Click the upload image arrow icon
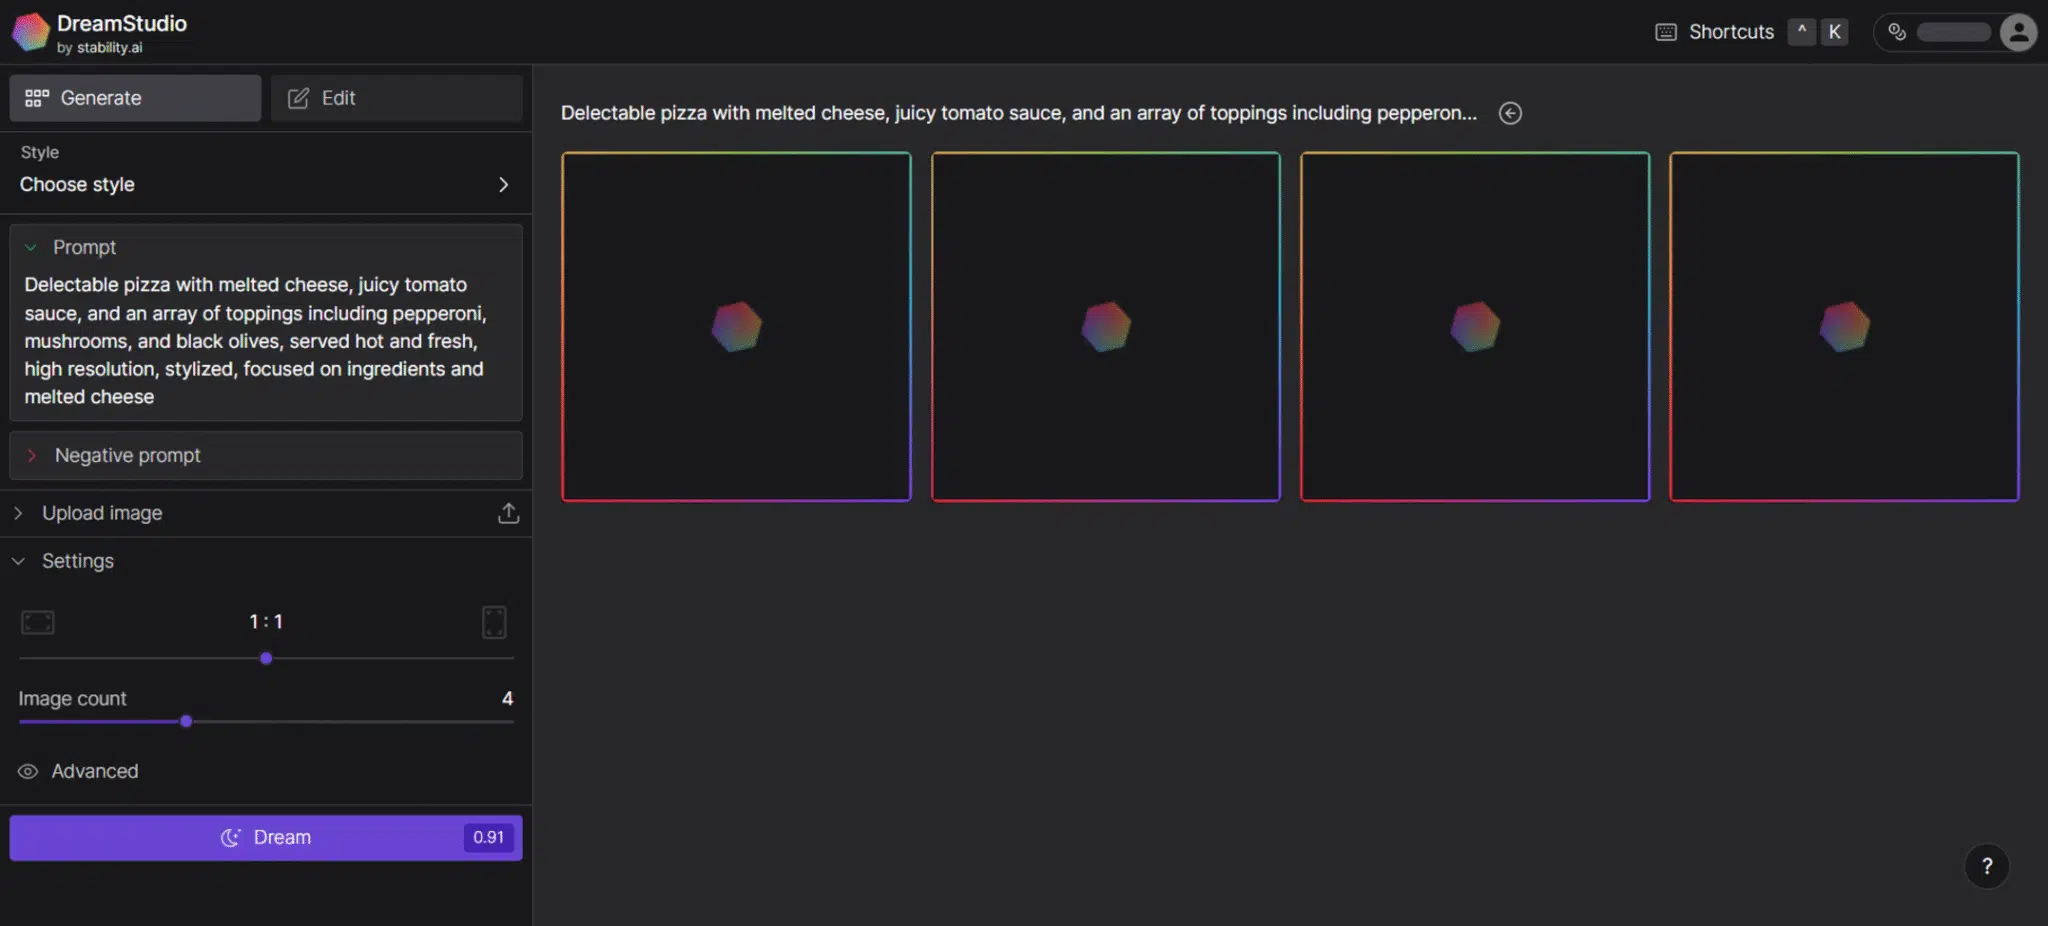Image resolution: width=2048 pixels, height=926 pixels. 508,513
